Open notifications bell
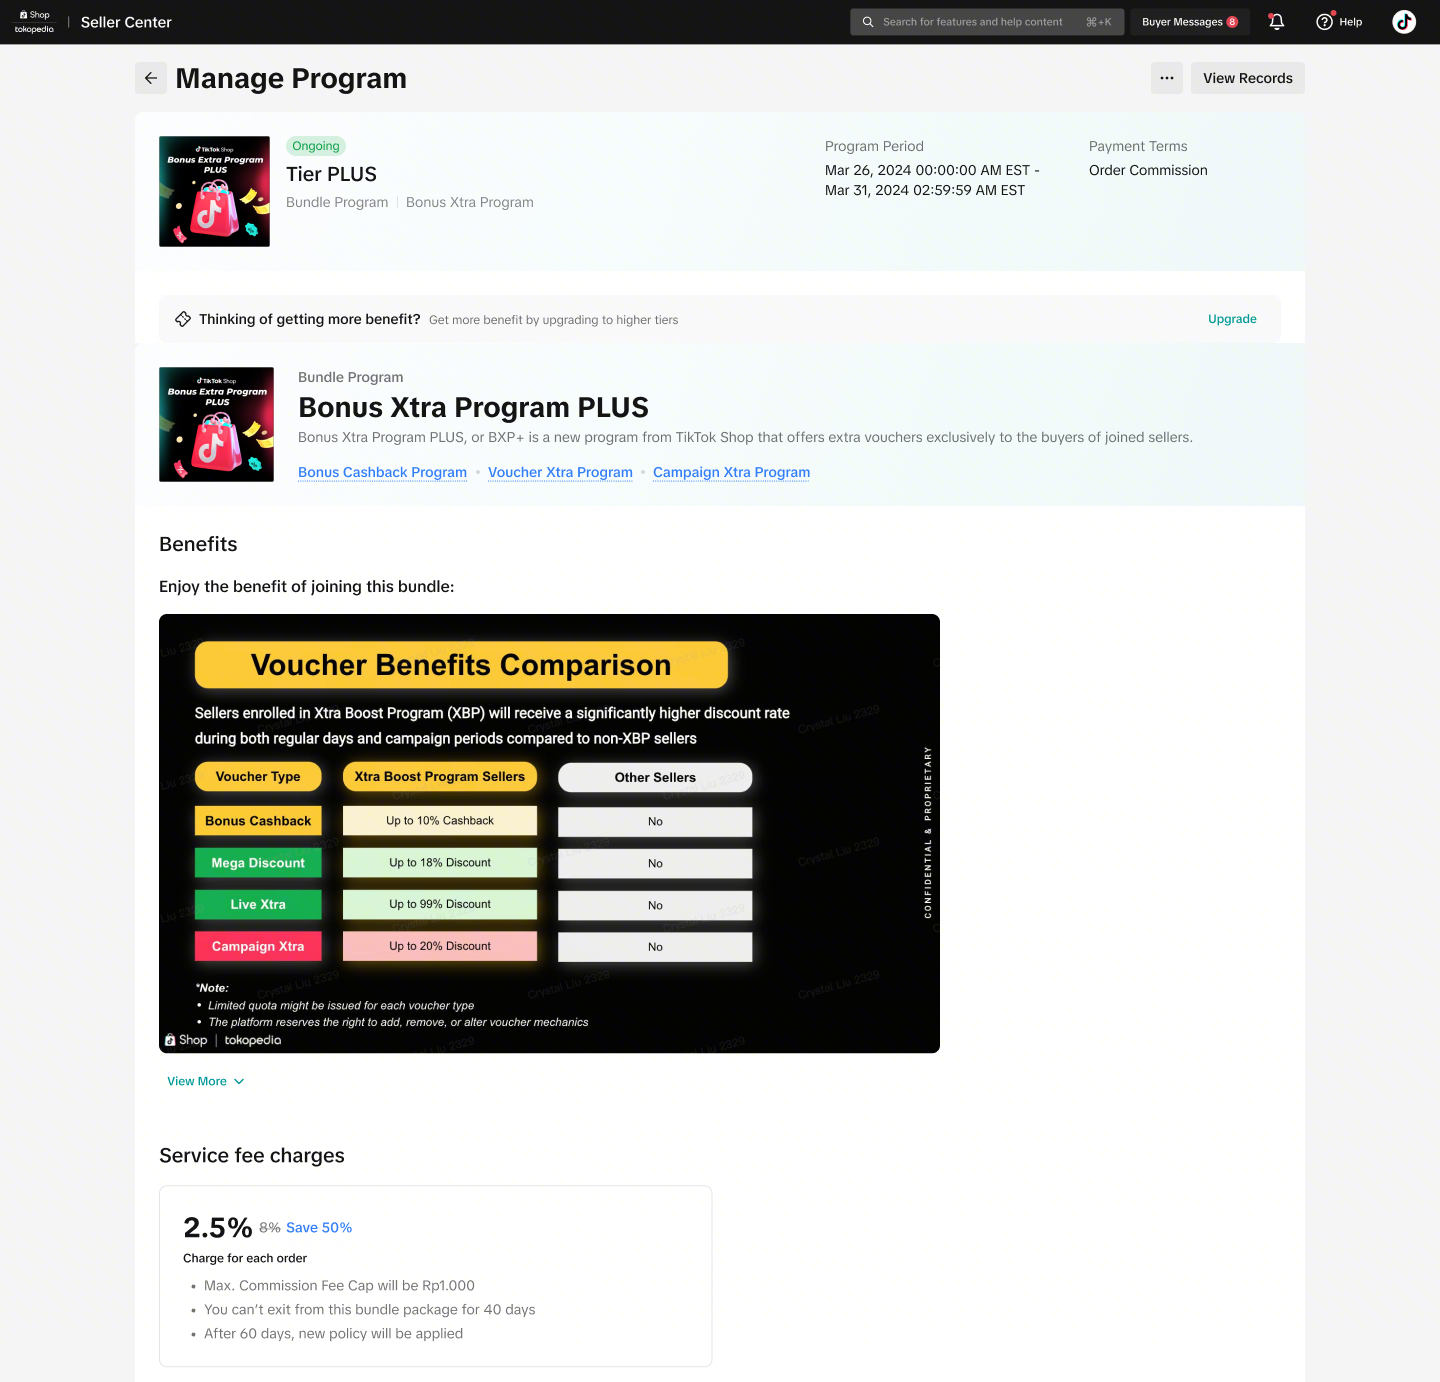This screenshot has width=1440, height=1382. [1276, 22]
